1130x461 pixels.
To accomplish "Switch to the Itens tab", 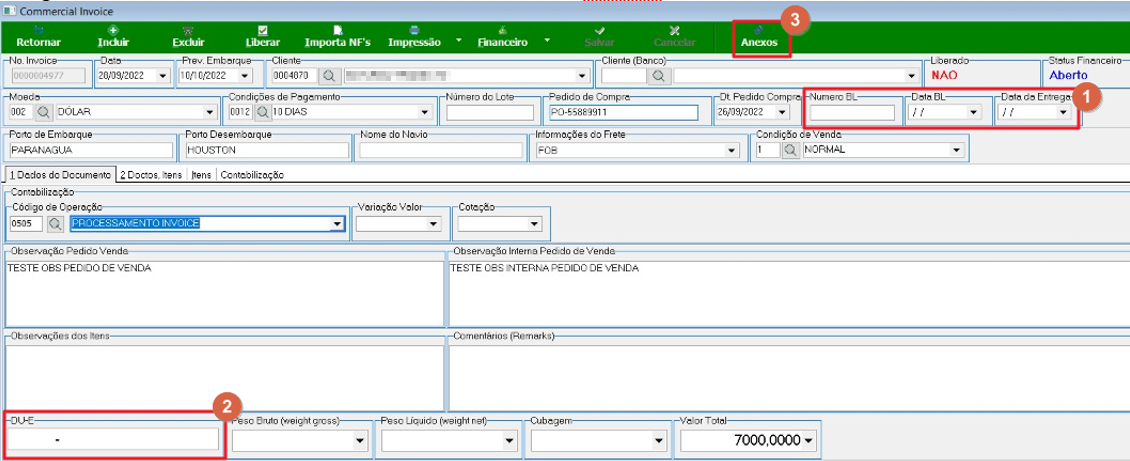I will tap(202, 174).
